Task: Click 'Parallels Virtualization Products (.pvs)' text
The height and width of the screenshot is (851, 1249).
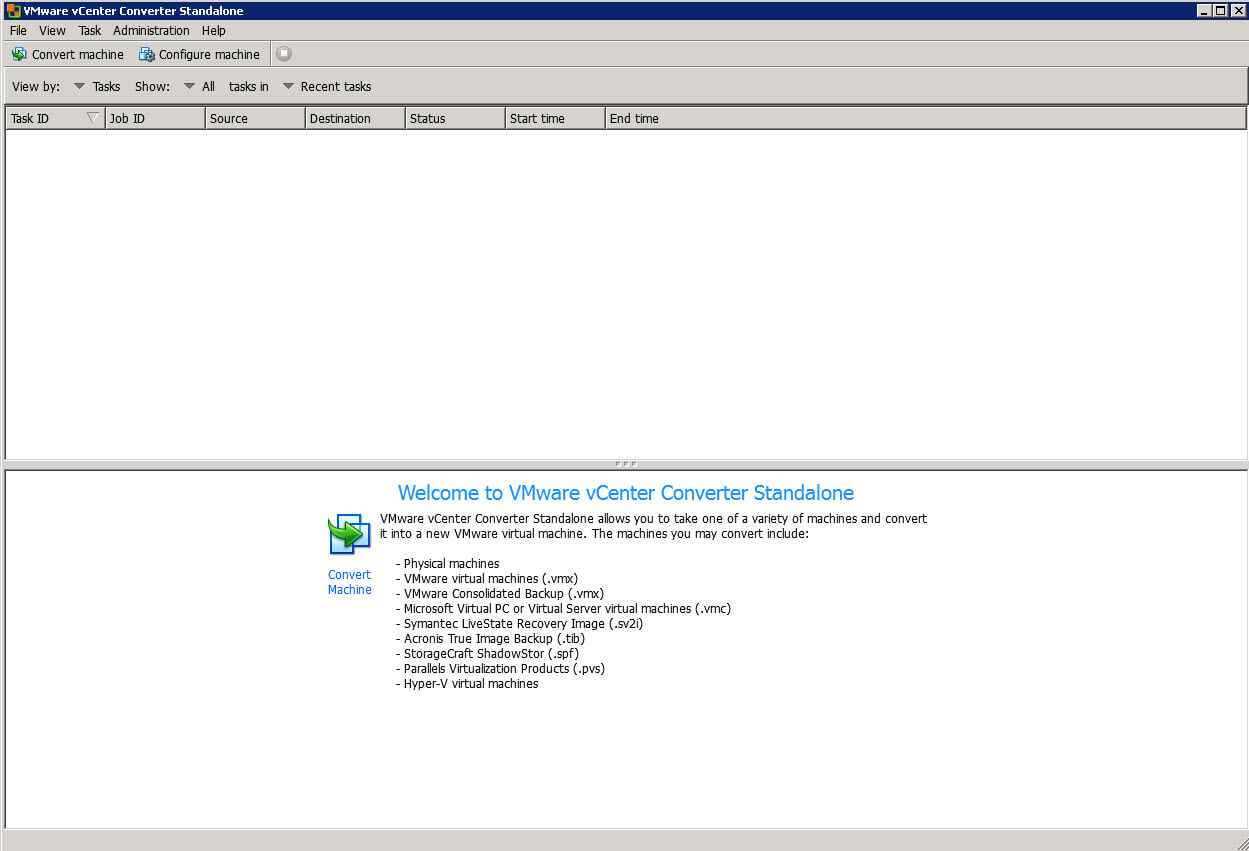Action: click(x=504, y=668)
